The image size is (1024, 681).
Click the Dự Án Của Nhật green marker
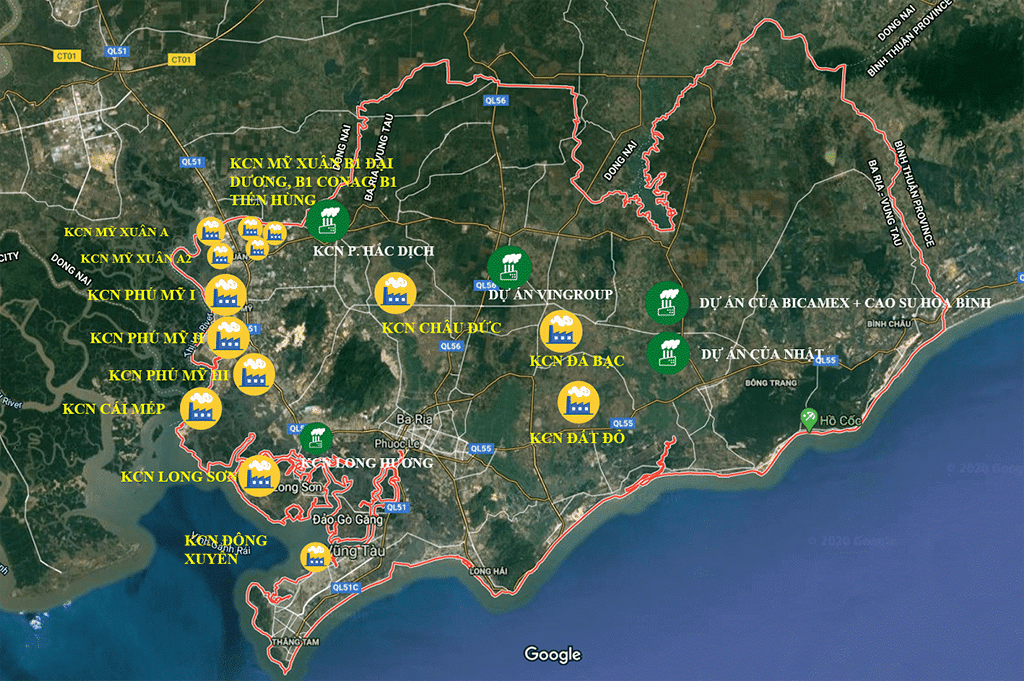(666, 352)
